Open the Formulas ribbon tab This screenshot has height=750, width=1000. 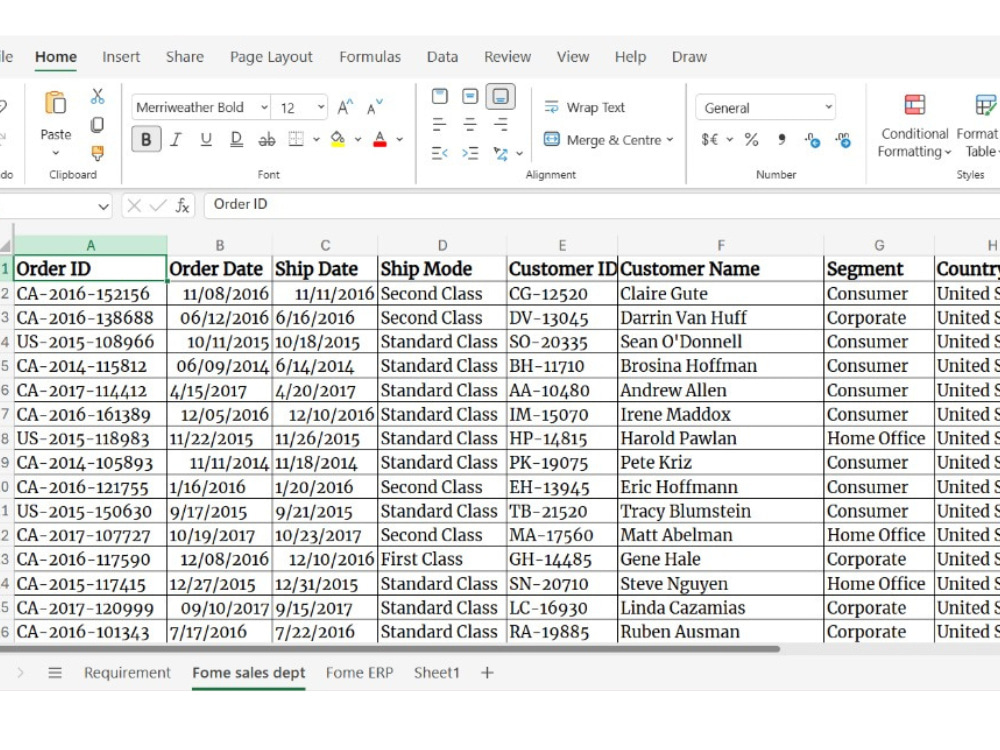tap(370, 57)
